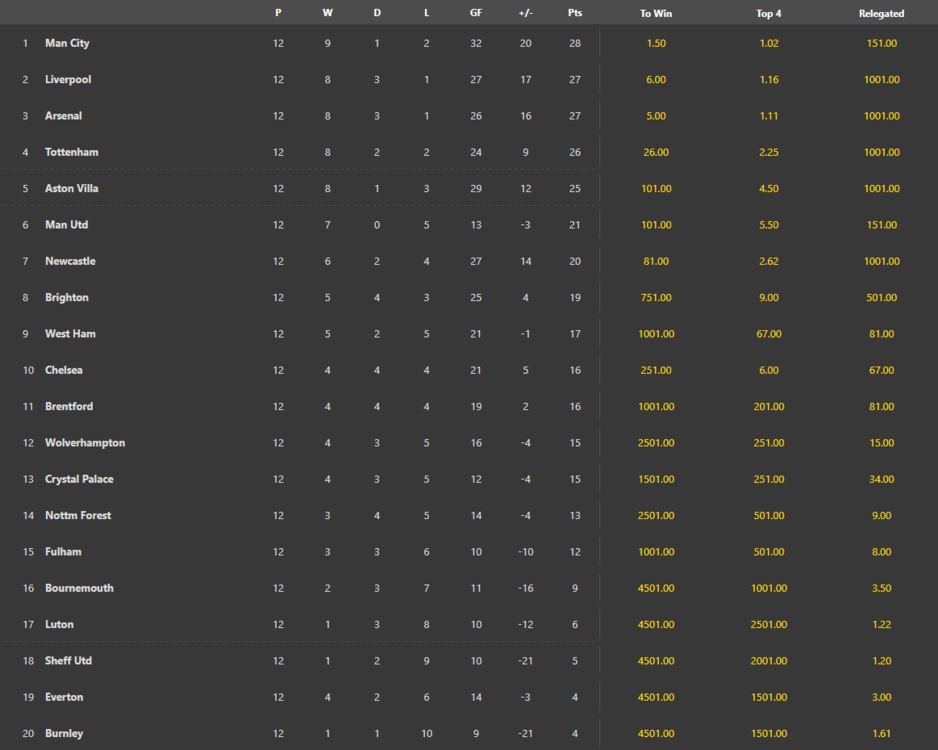Click Sheff Utd Relegated odds 1.20

882,661
